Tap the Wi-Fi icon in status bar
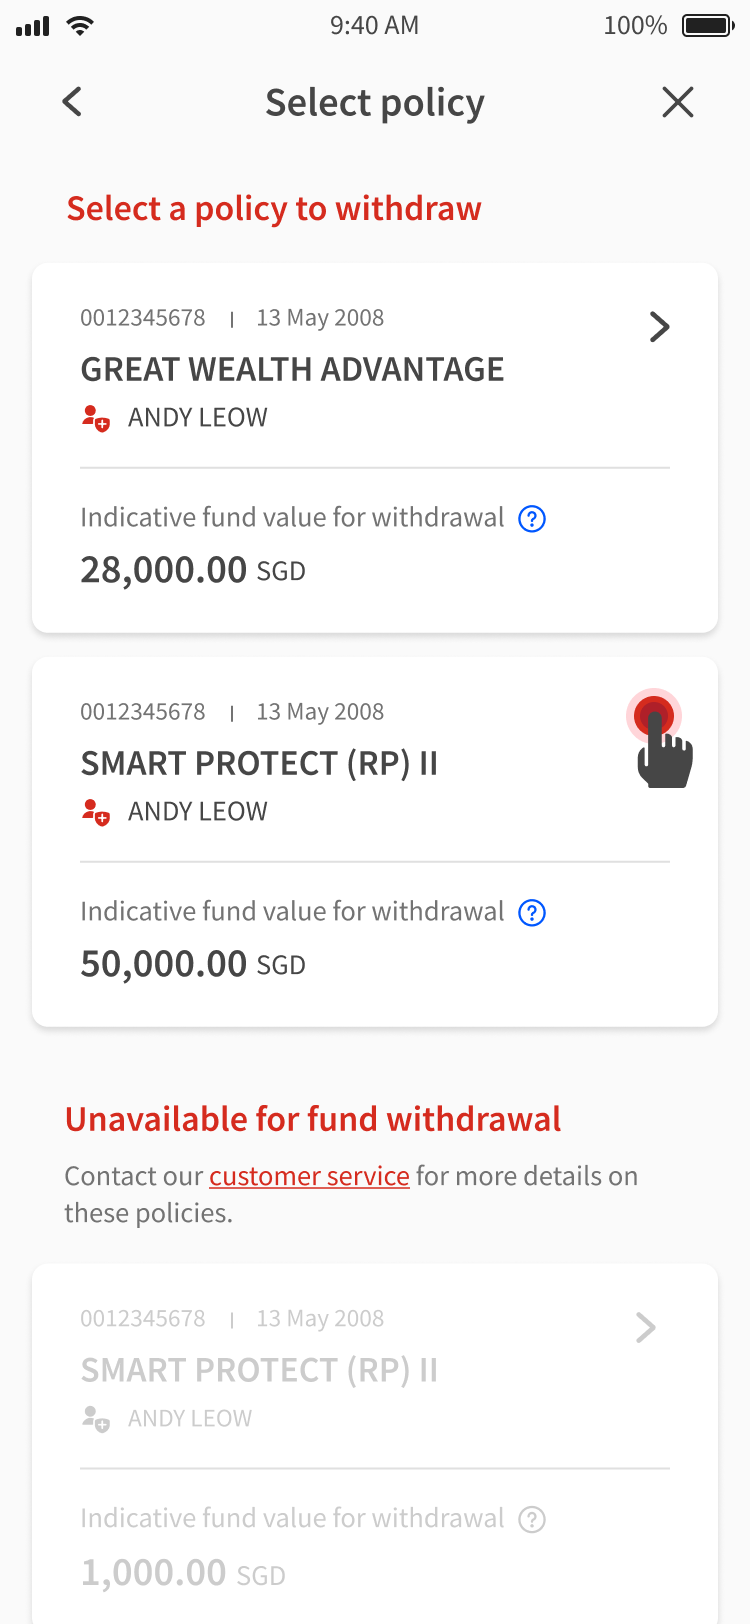The width and height of the screenshot is (750, 1624). coord(79,26)
